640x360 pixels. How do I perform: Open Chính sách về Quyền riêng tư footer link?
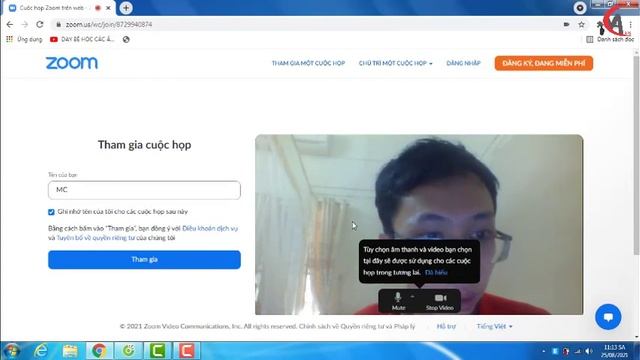(357, 326)
